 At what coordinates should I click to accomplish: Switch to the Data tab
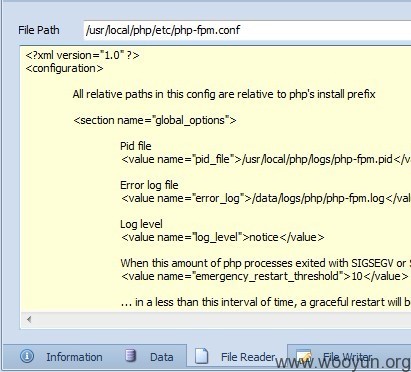149,357
